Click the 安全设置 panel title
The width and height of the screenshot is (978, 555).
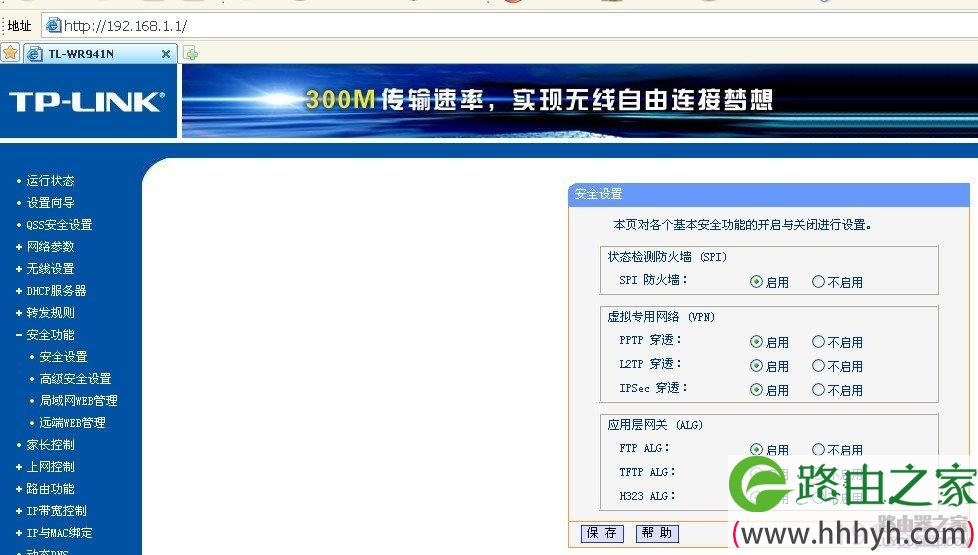click(598, 194)
